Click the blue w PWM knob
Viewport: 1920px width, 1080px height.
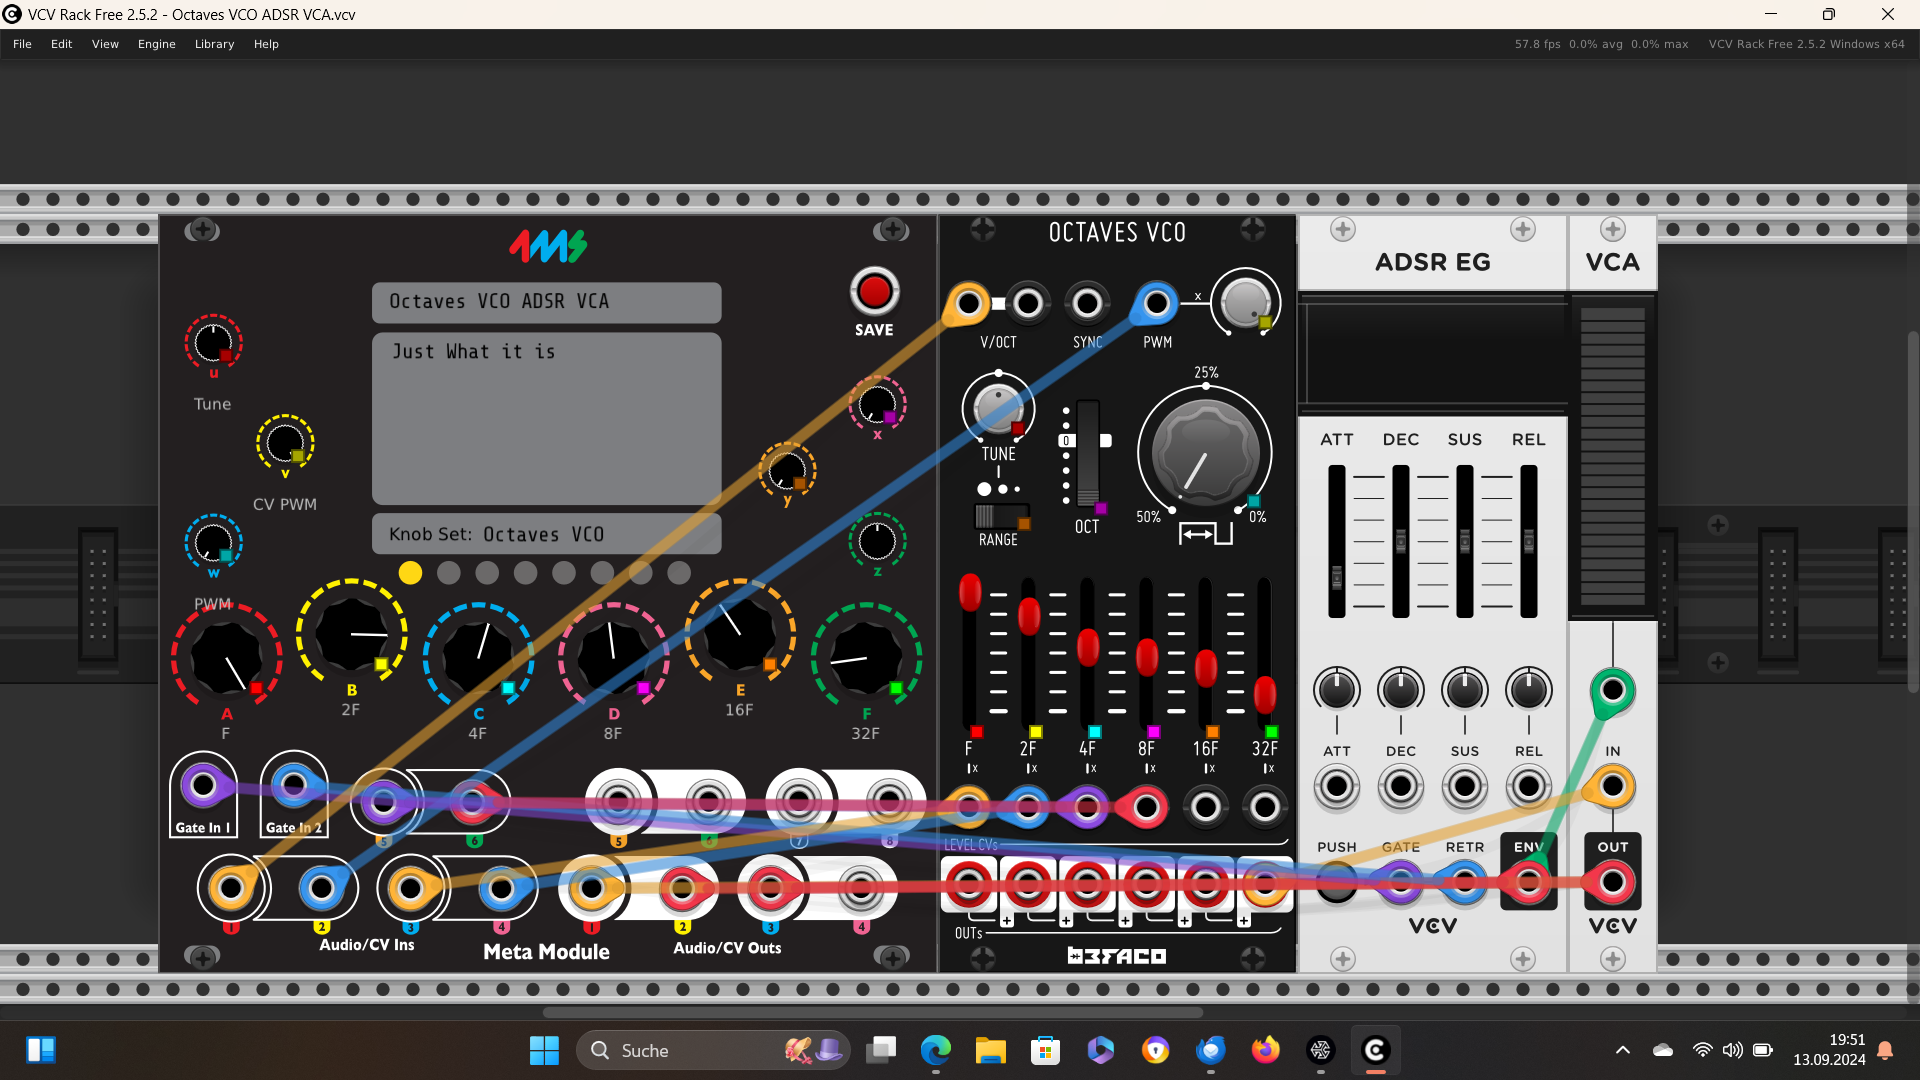click(213, 543)
